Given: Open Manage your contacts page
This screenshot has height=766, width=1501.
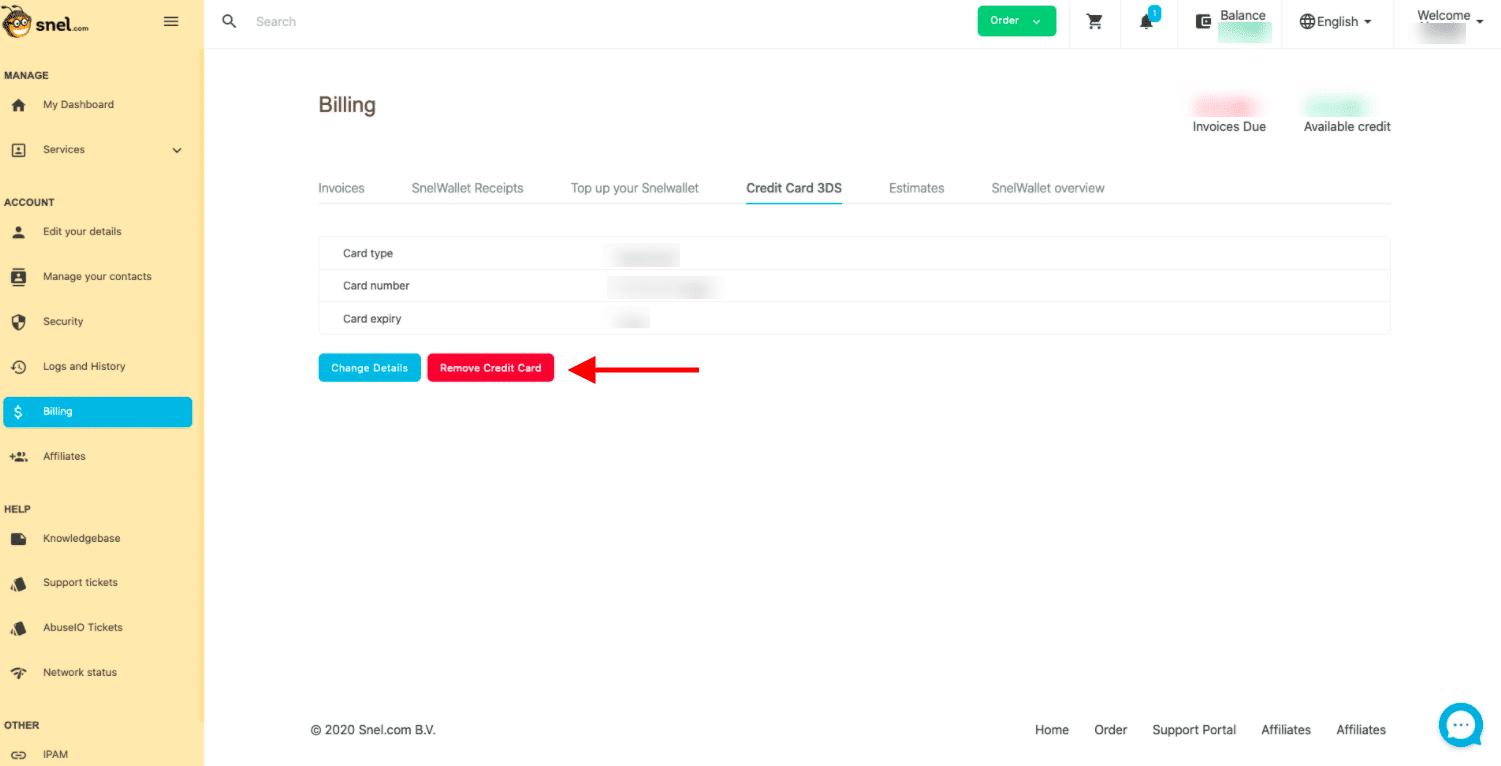Looking at the screenshot, I should 97,277.
